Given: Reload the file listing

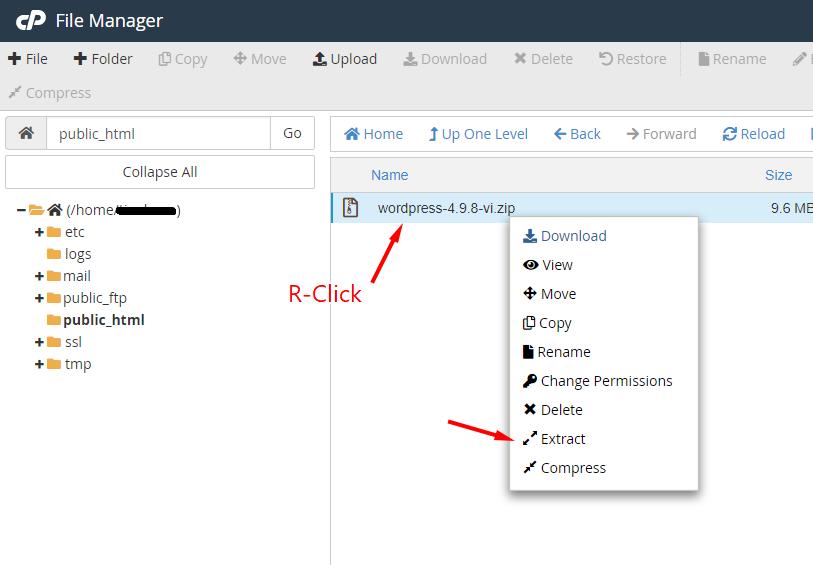Looking at the screenshot, I should point(753,134).
